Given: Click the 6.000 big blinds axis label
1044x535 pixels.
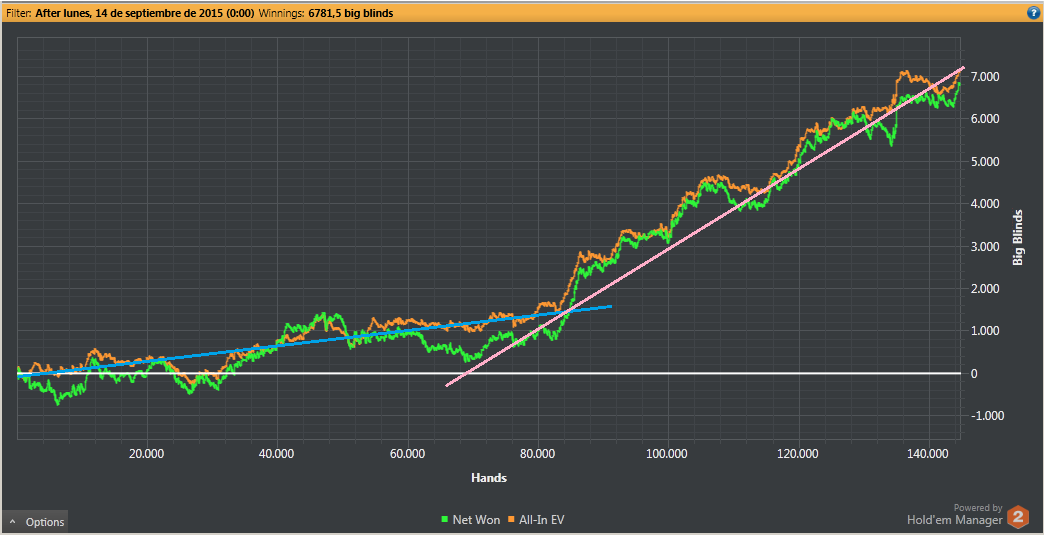Looking at the screenshot, I should point(985,119).
